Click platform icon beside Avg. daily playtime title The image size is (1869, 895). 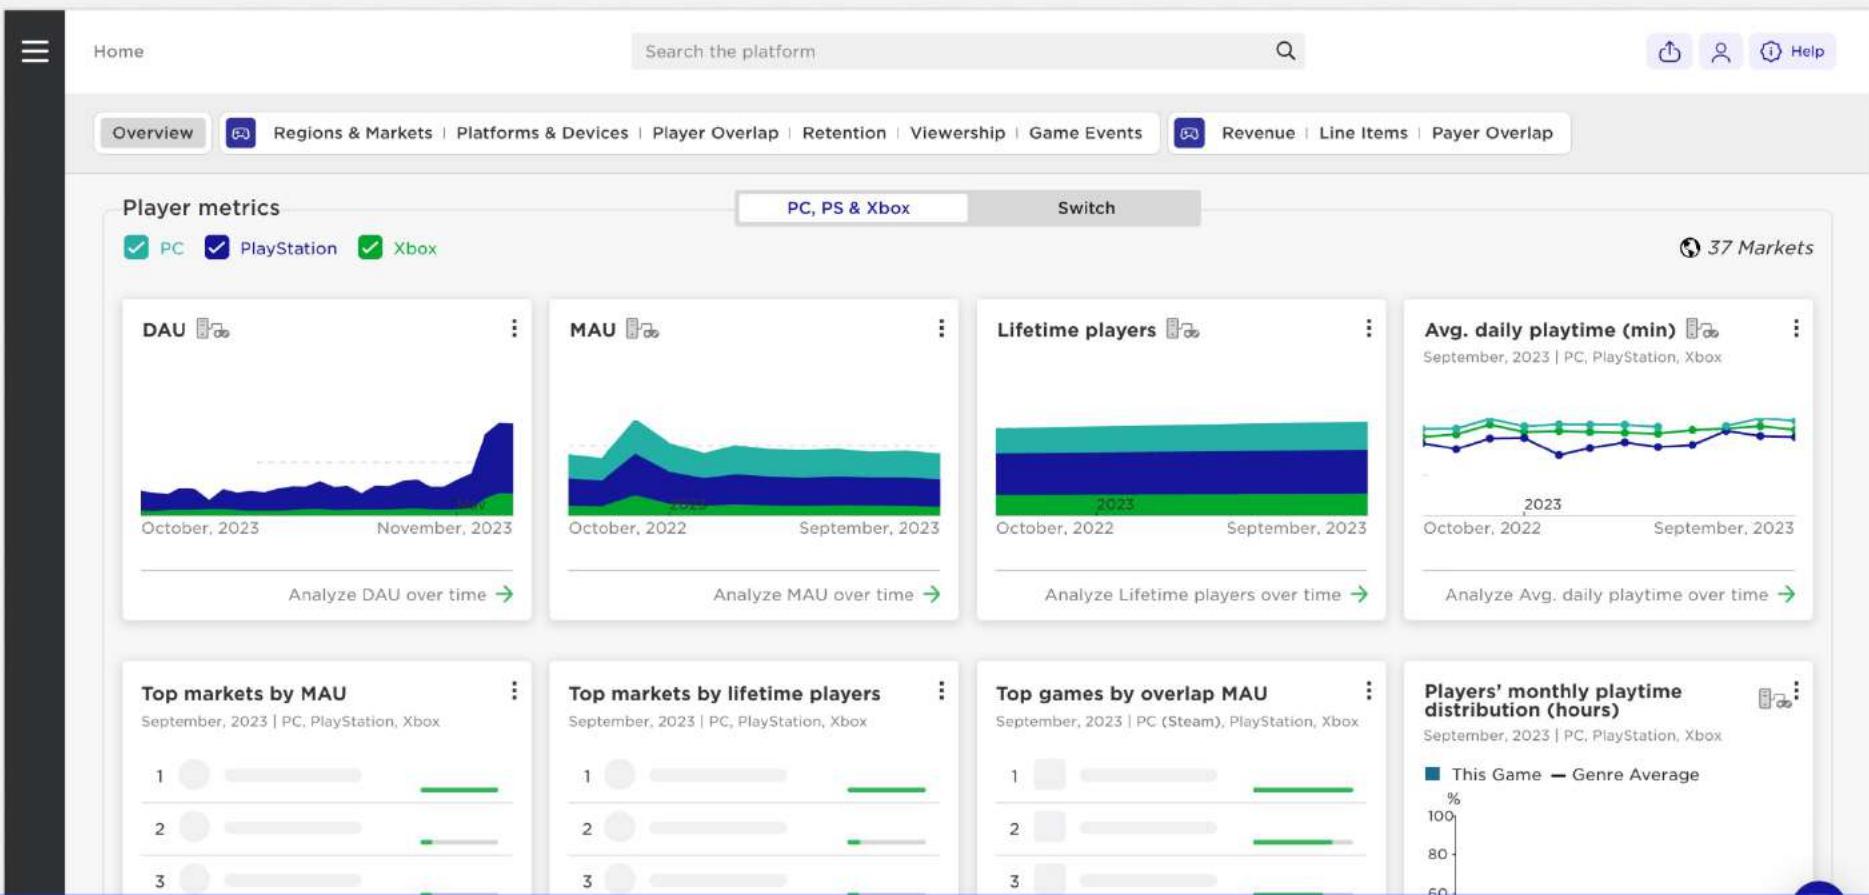click(x=1702, y=329)
